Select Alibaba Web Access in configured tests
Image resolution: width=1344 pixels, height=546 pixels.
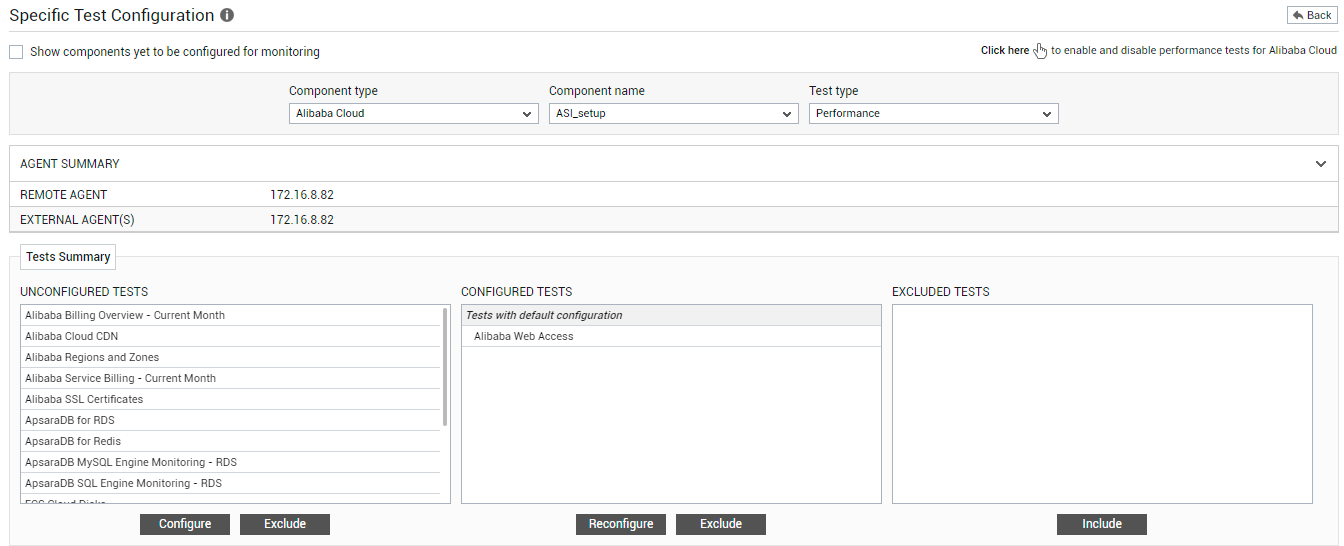click(x=672, y=336)
